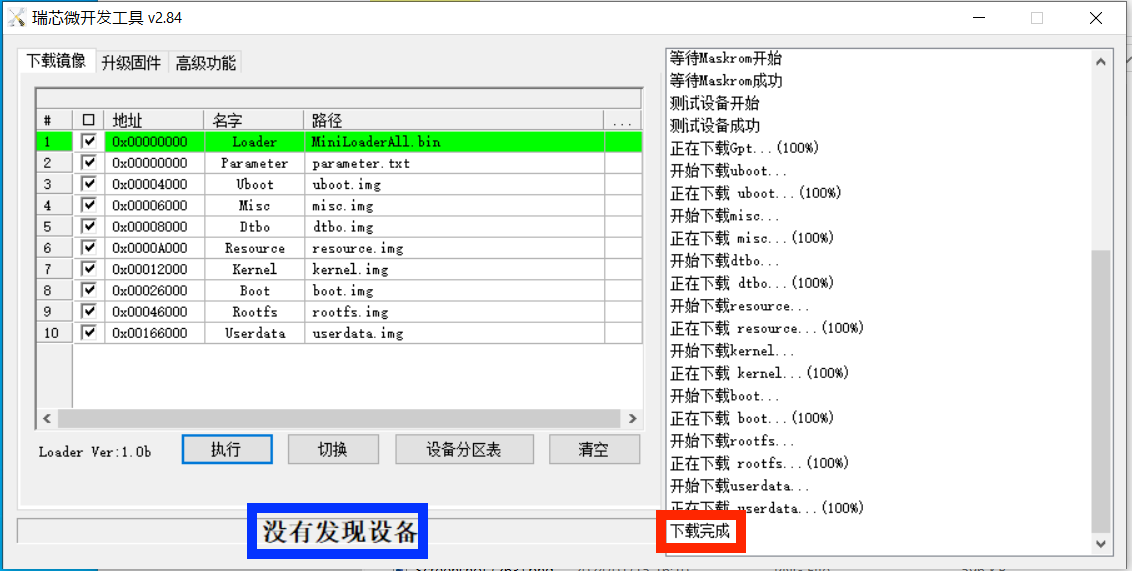Click address cell 0x00026000
The image size is (1132, 571).
coord(154,290)
